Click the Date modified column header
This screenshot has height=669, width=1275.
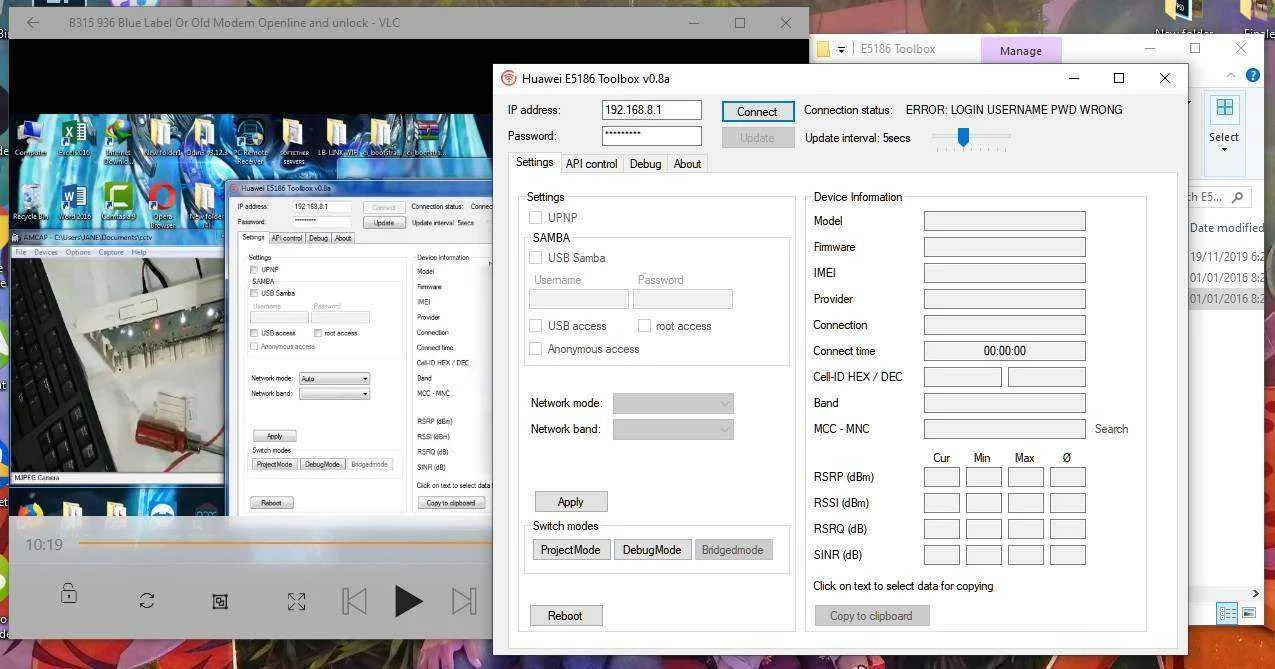(x=1227, y=228)
